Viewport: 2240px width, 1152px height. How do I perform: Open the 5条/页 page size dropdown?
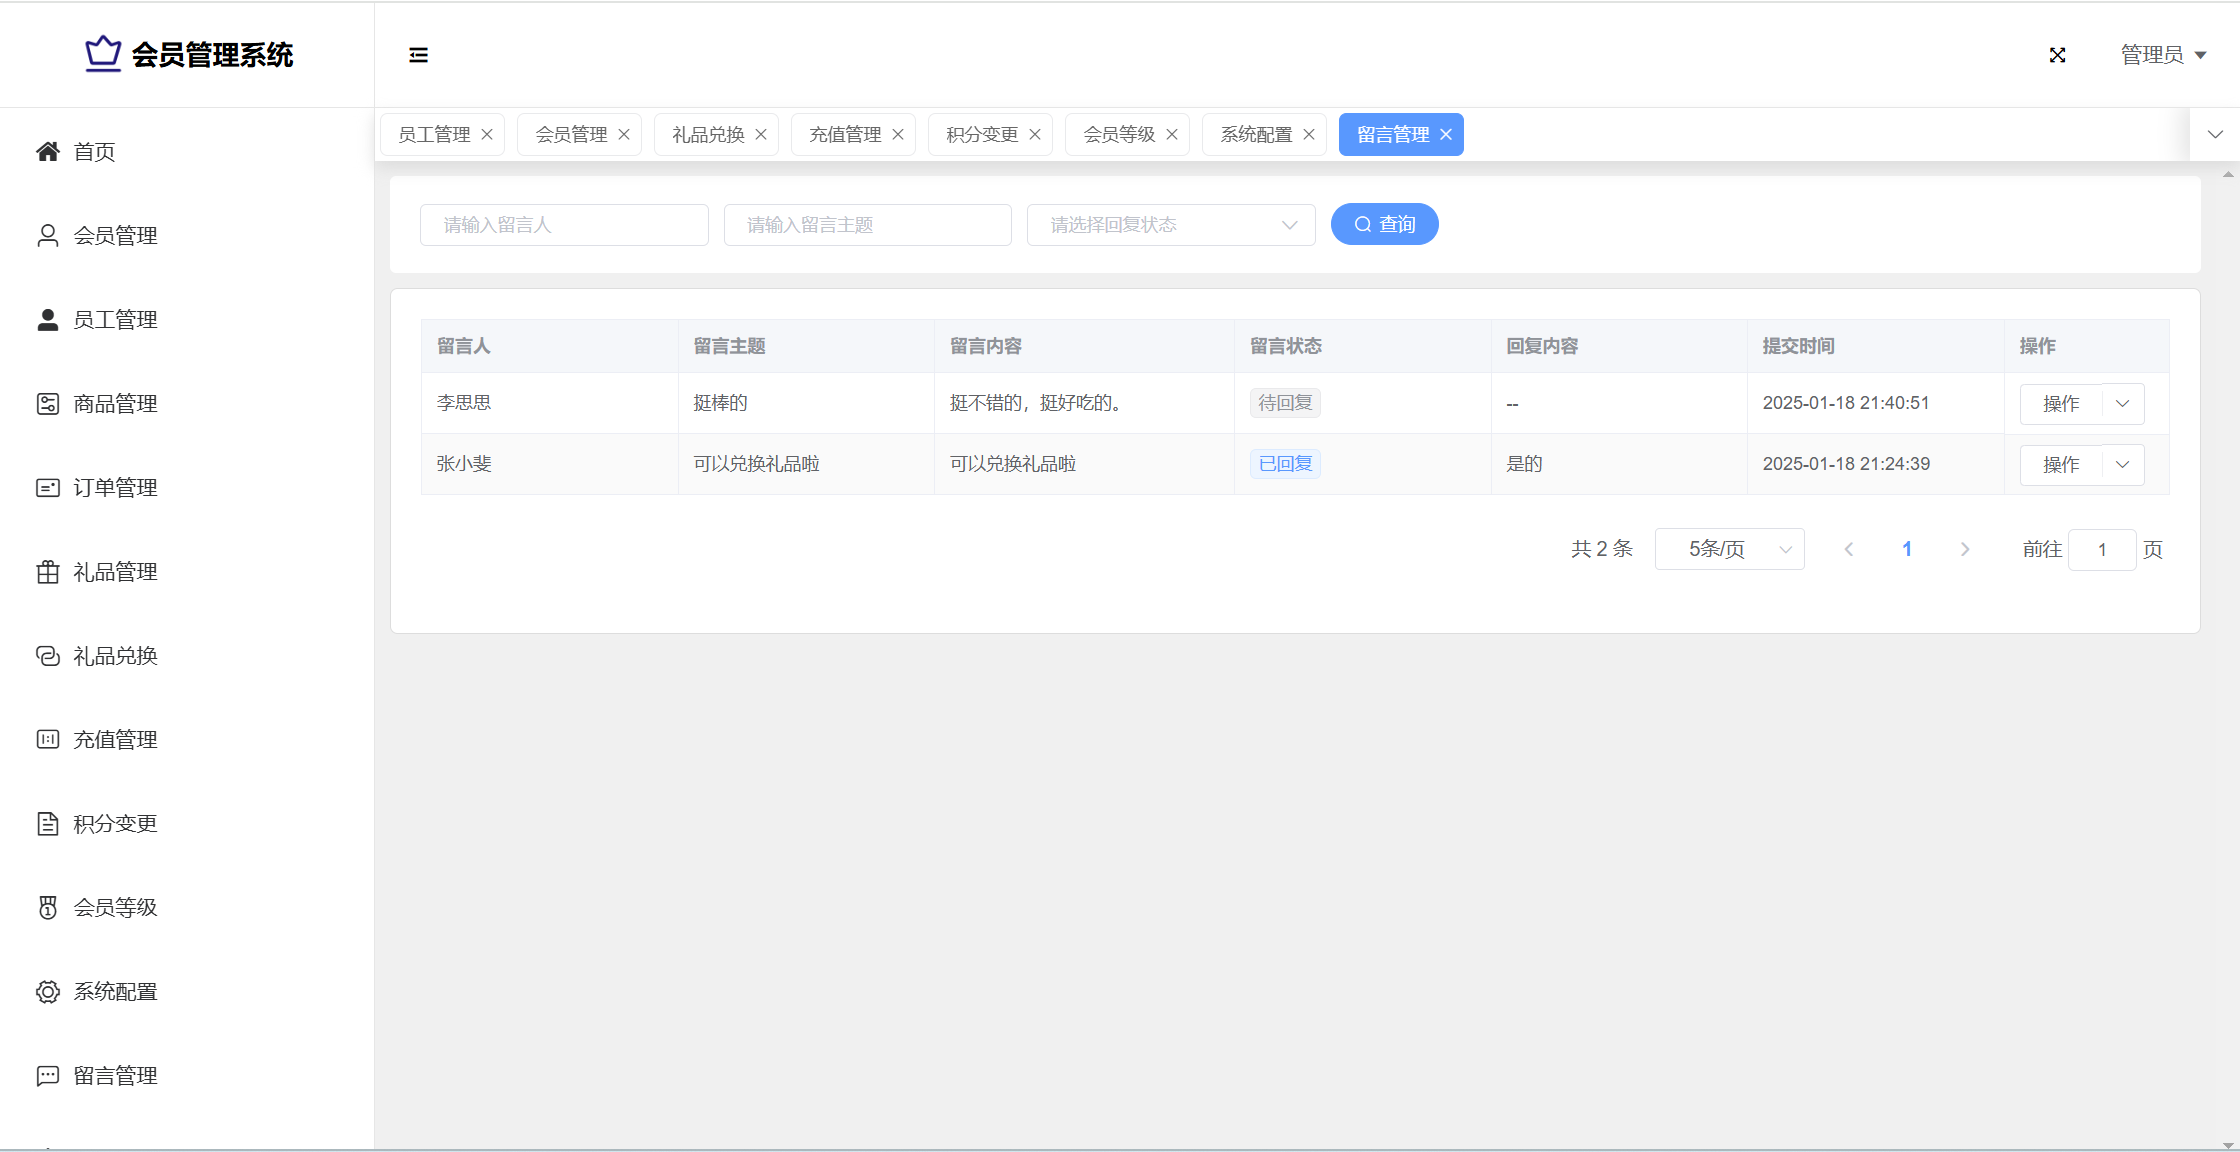click(1729, 549)
